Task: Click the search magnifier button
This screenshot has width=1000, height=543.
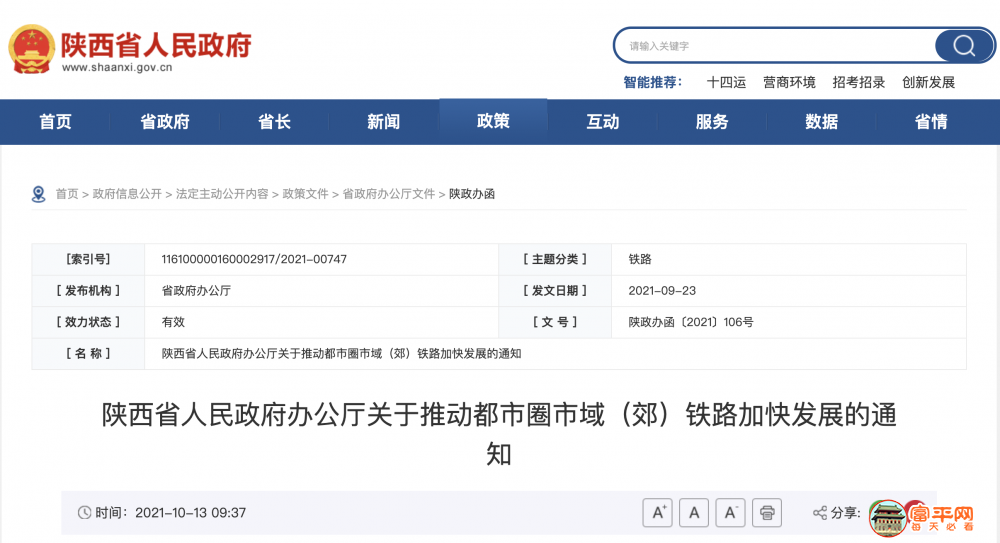Action: [964, 46]
